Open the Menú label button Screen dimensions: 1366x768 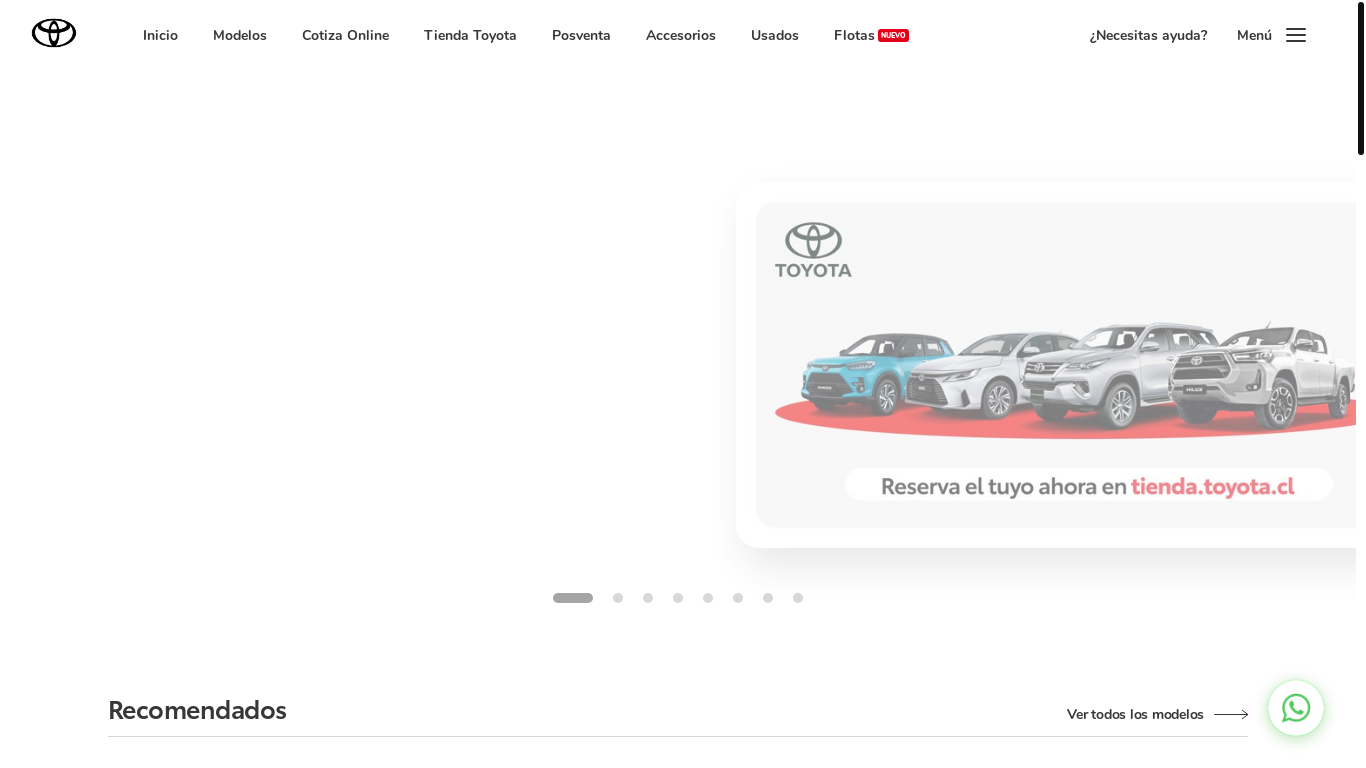1254,35
